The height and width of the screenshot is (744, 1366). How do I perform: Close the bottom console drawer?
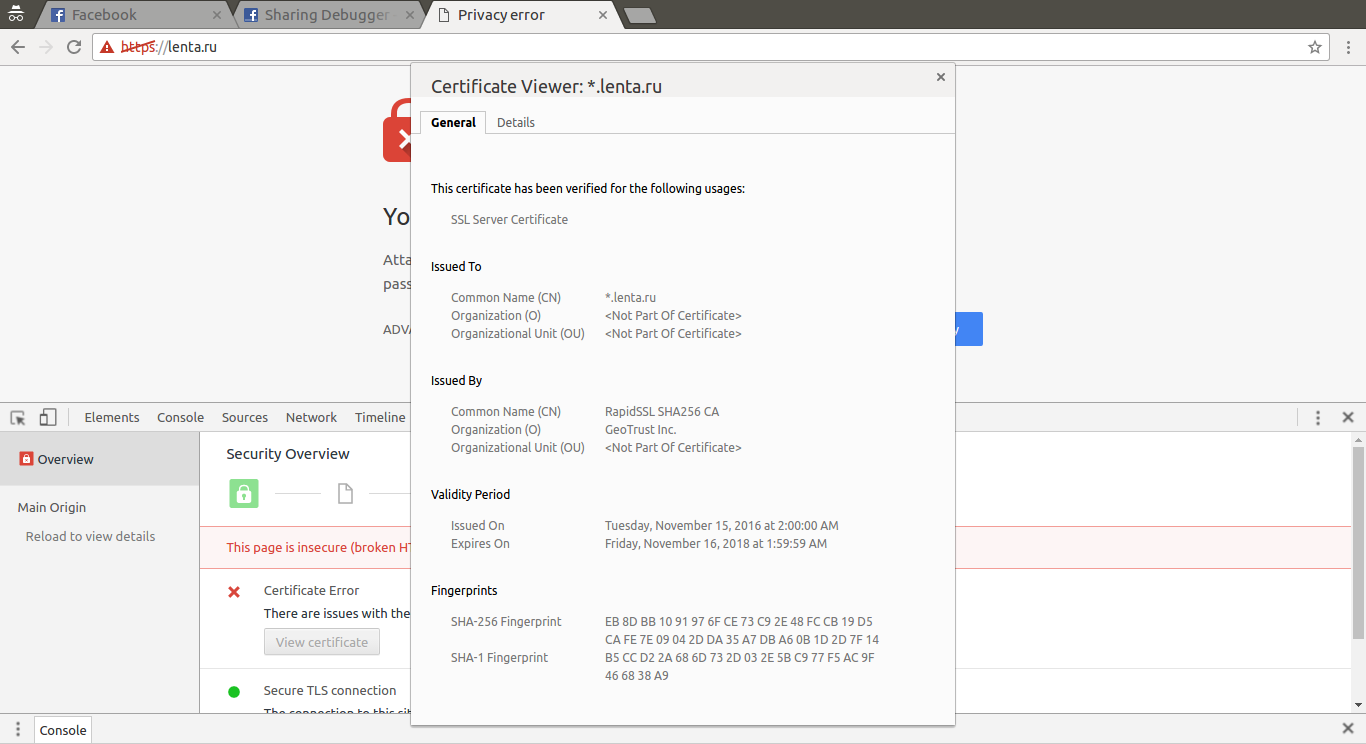[1348, 729]
